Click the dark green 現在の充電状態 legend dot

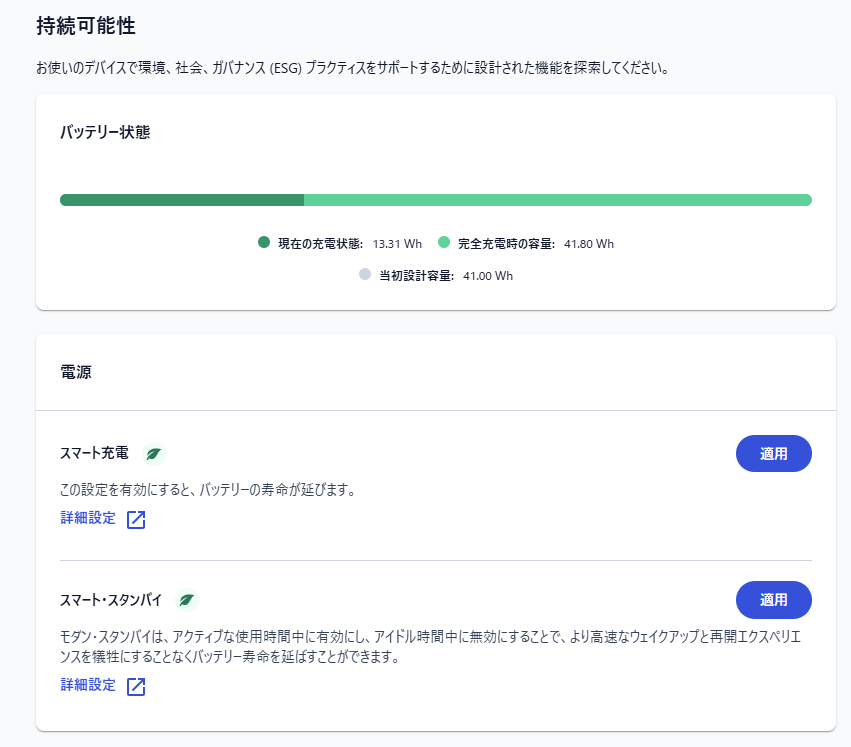[x=264, y=242]
